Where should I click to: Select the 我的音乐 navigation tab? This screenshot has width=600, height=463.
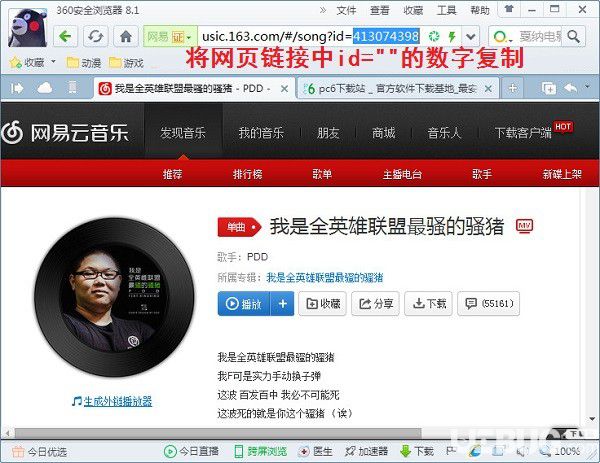(261, 133)
